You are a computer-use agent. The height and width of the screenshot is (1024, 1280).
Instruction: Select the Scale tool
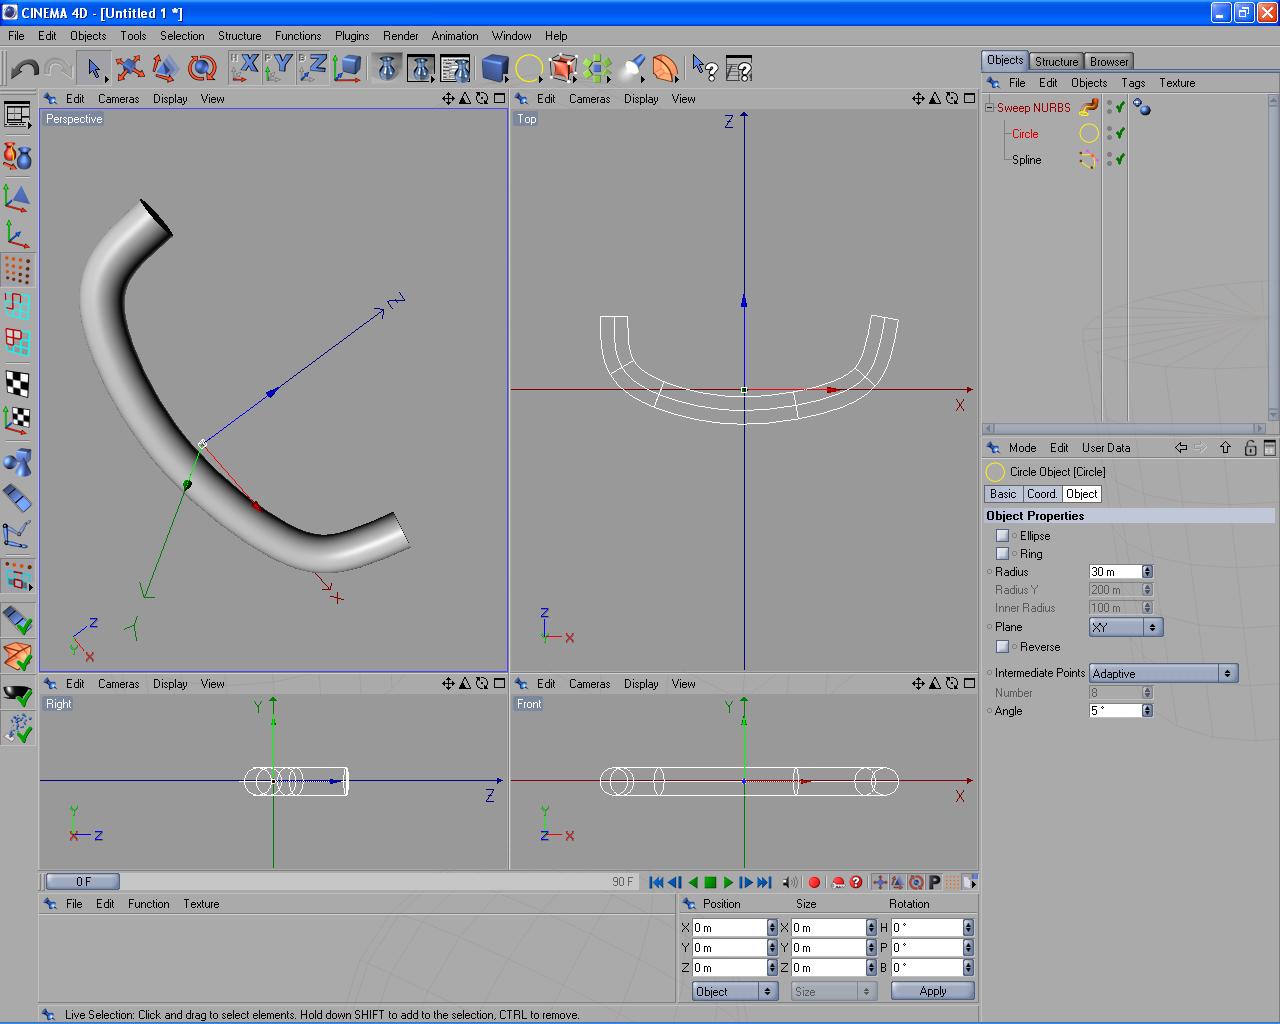(165, 68)
